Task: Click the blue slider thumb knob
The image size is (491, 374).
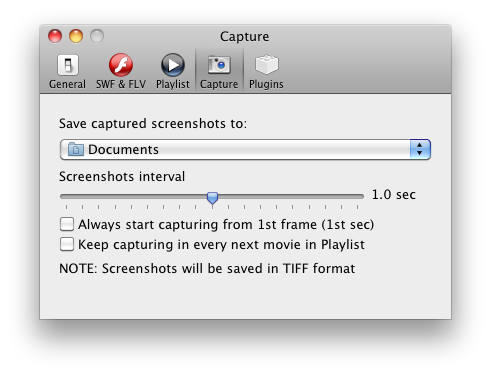Action: [212, 198]
